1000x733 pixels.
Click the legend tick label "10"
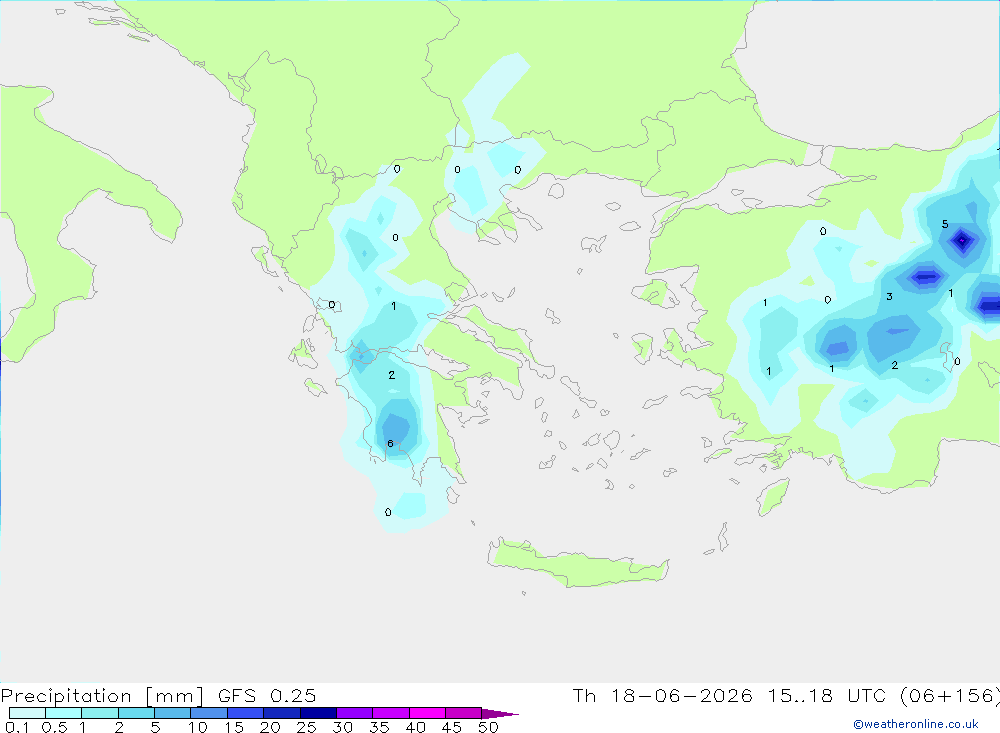[x=198, y=727]
